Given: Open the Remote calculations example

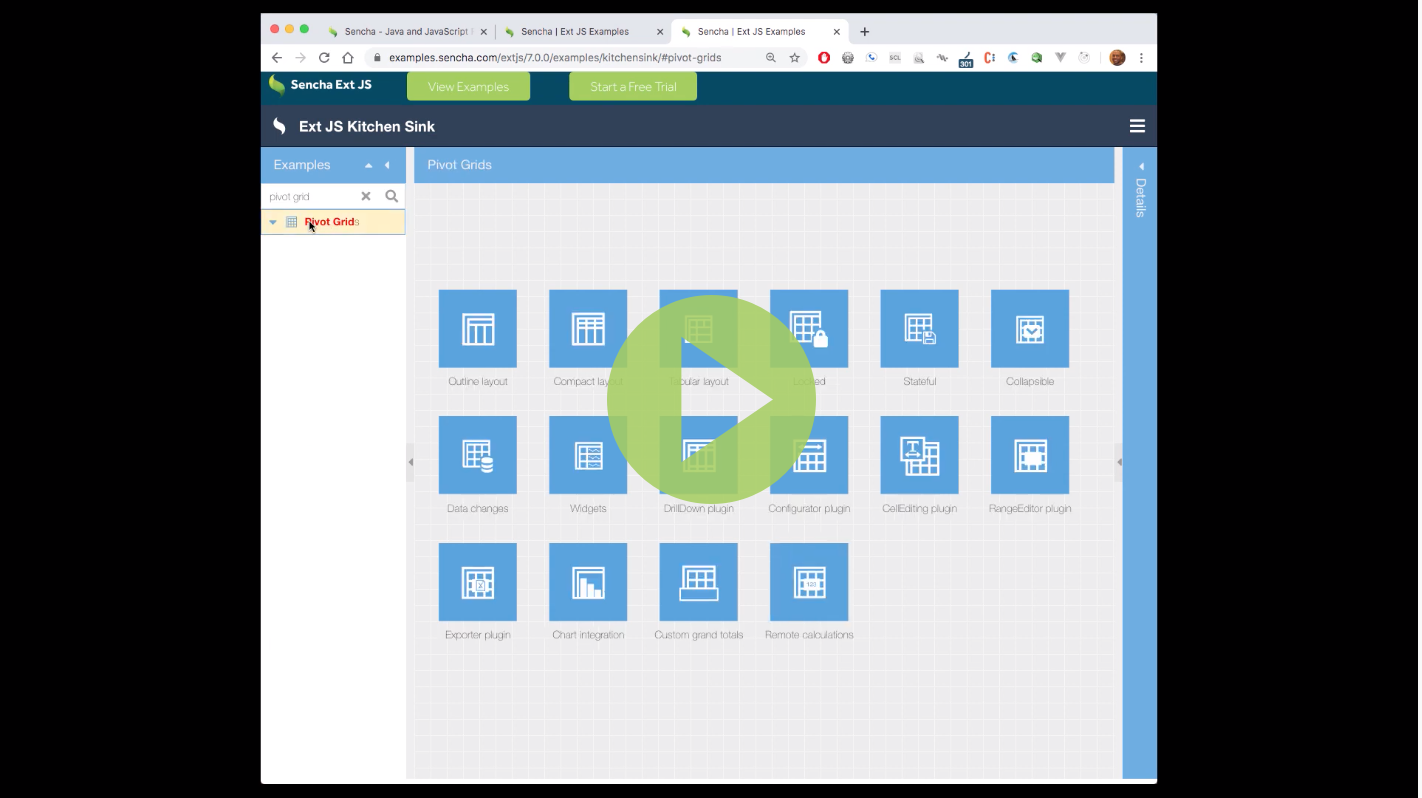Looking at the screenshot, I should [x=809, y=582].
